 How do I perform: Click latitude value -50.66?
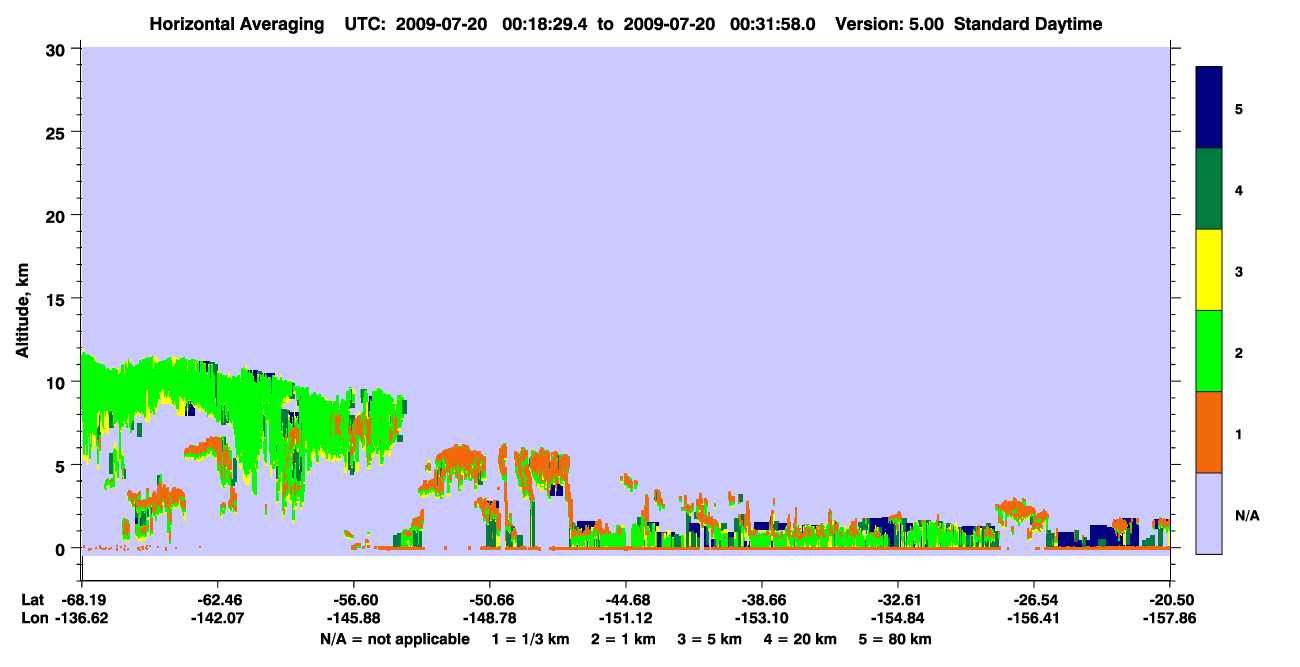tap(490, 600)
